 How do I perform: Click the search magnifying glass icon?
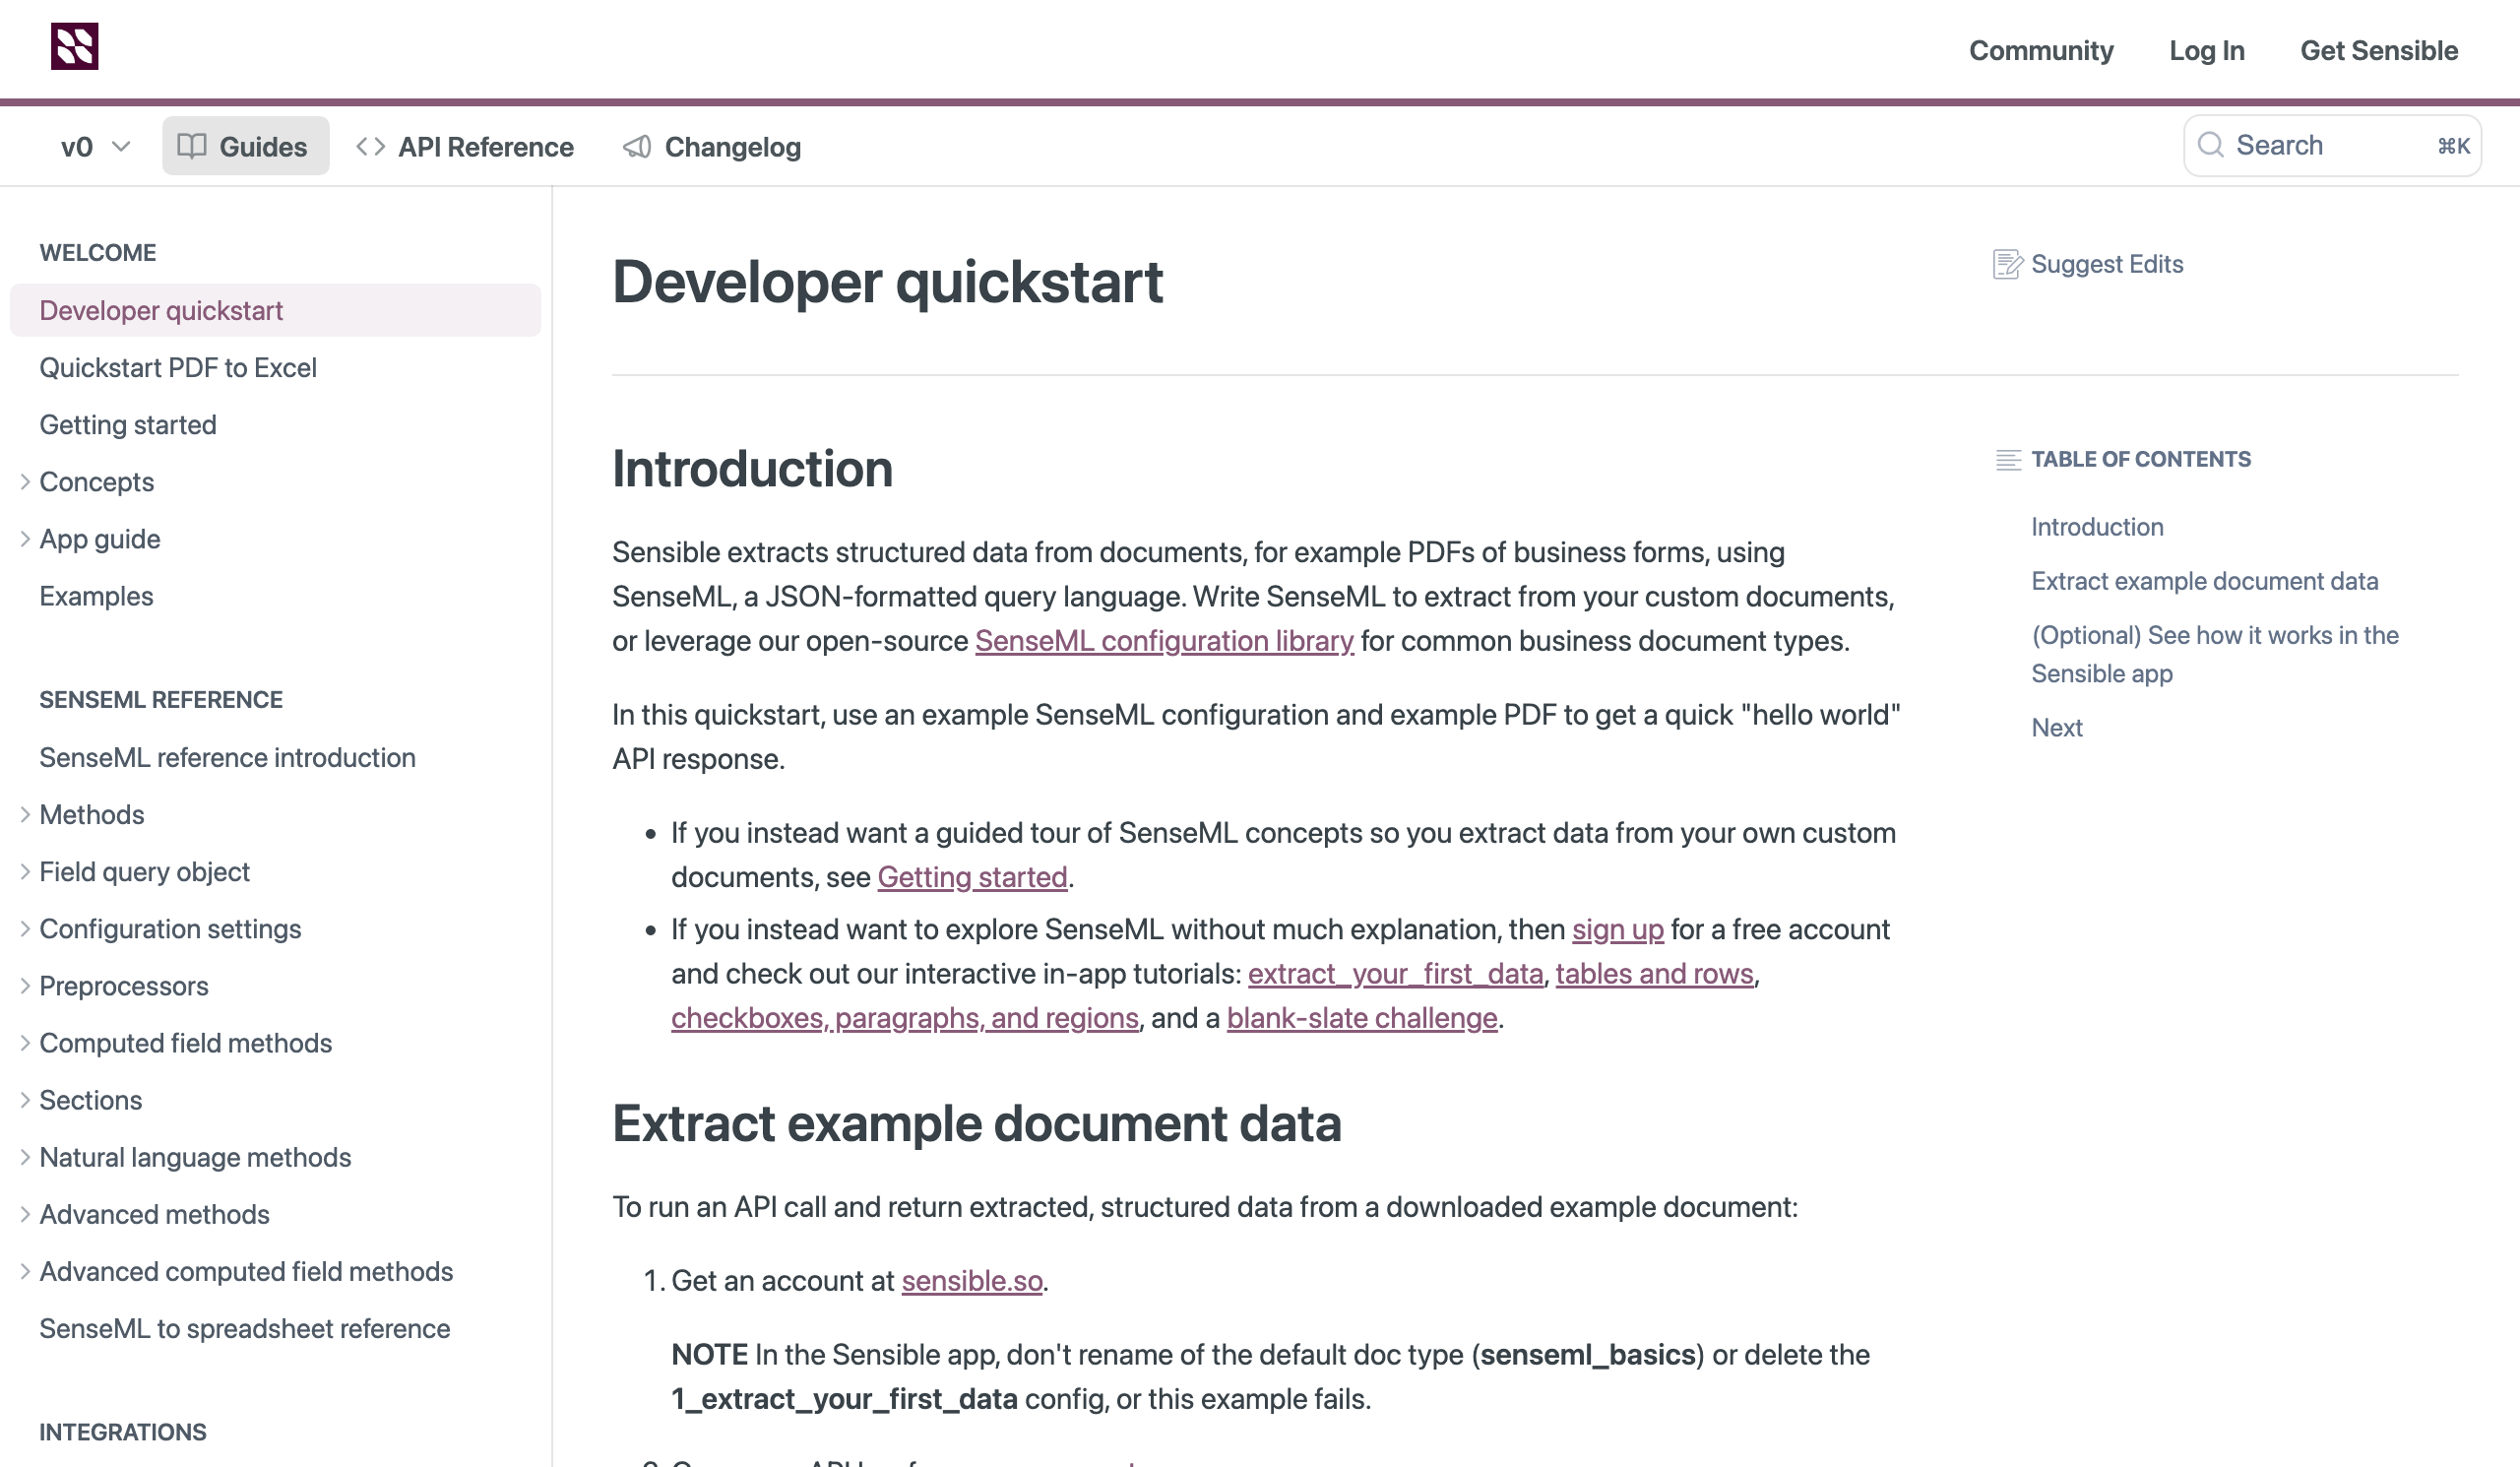2210,146
